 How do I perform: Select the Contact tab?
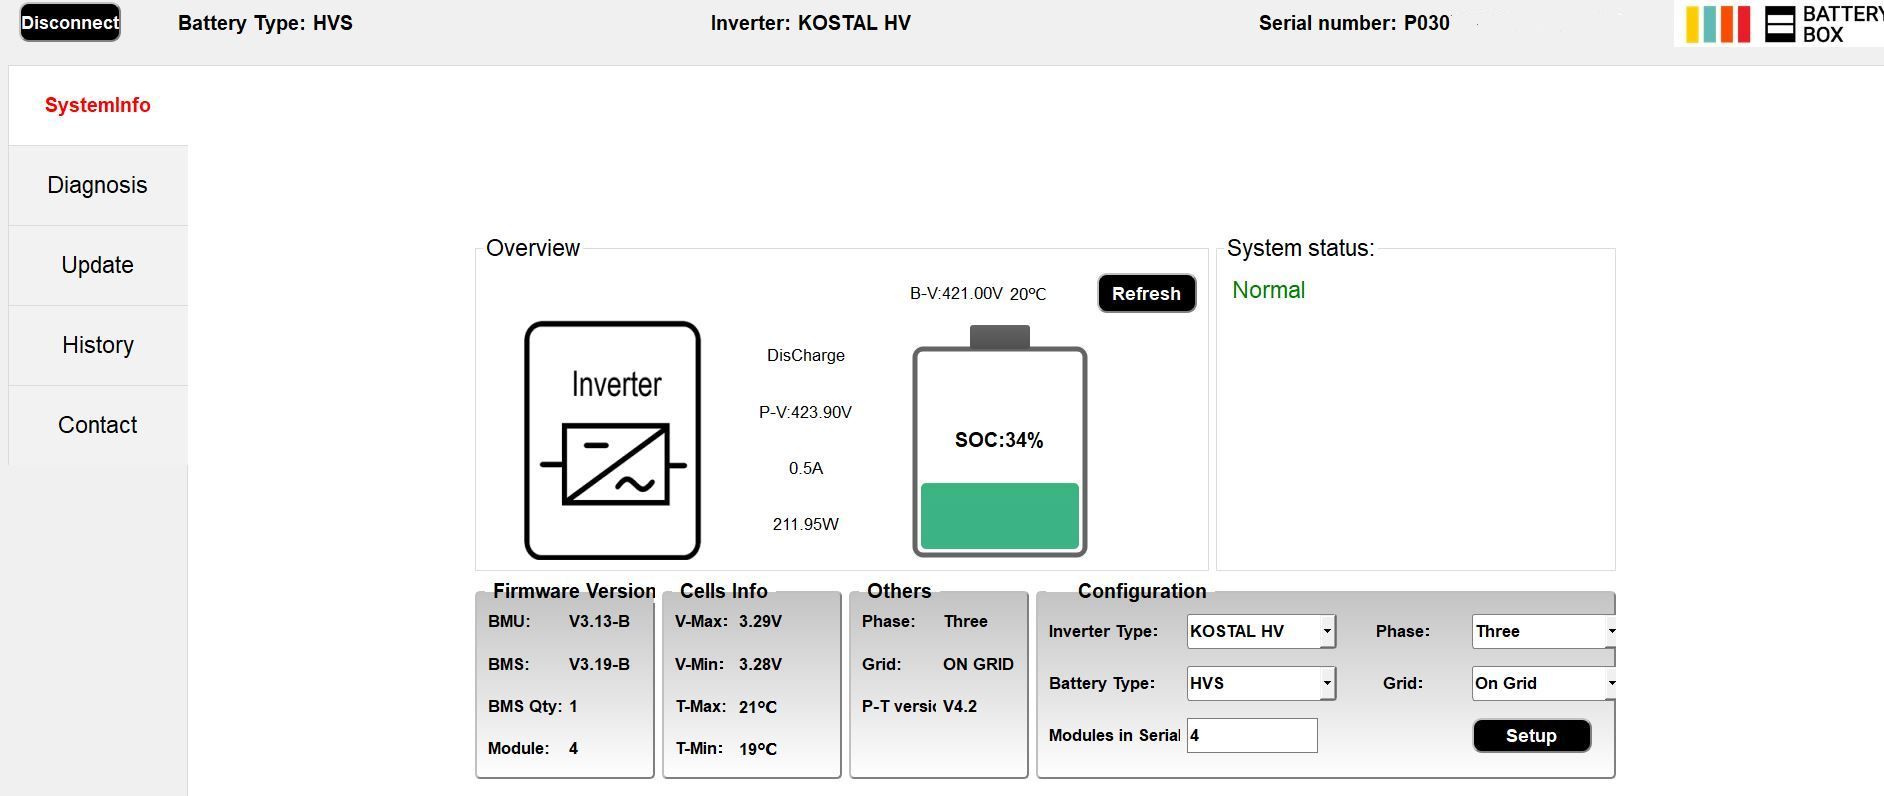click(x=98, y=425)
